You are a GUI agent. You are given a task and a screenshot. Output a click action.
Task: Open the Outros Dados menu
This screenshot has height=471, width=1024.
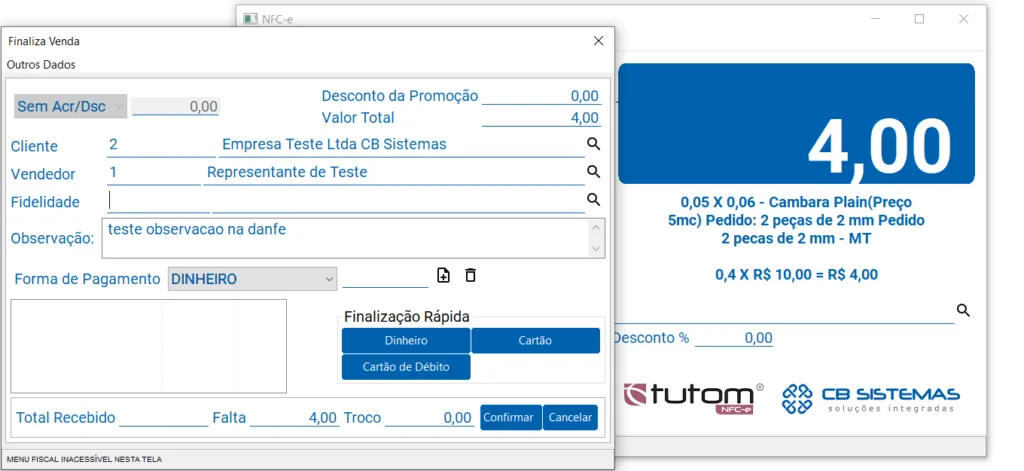pos(41,64)
